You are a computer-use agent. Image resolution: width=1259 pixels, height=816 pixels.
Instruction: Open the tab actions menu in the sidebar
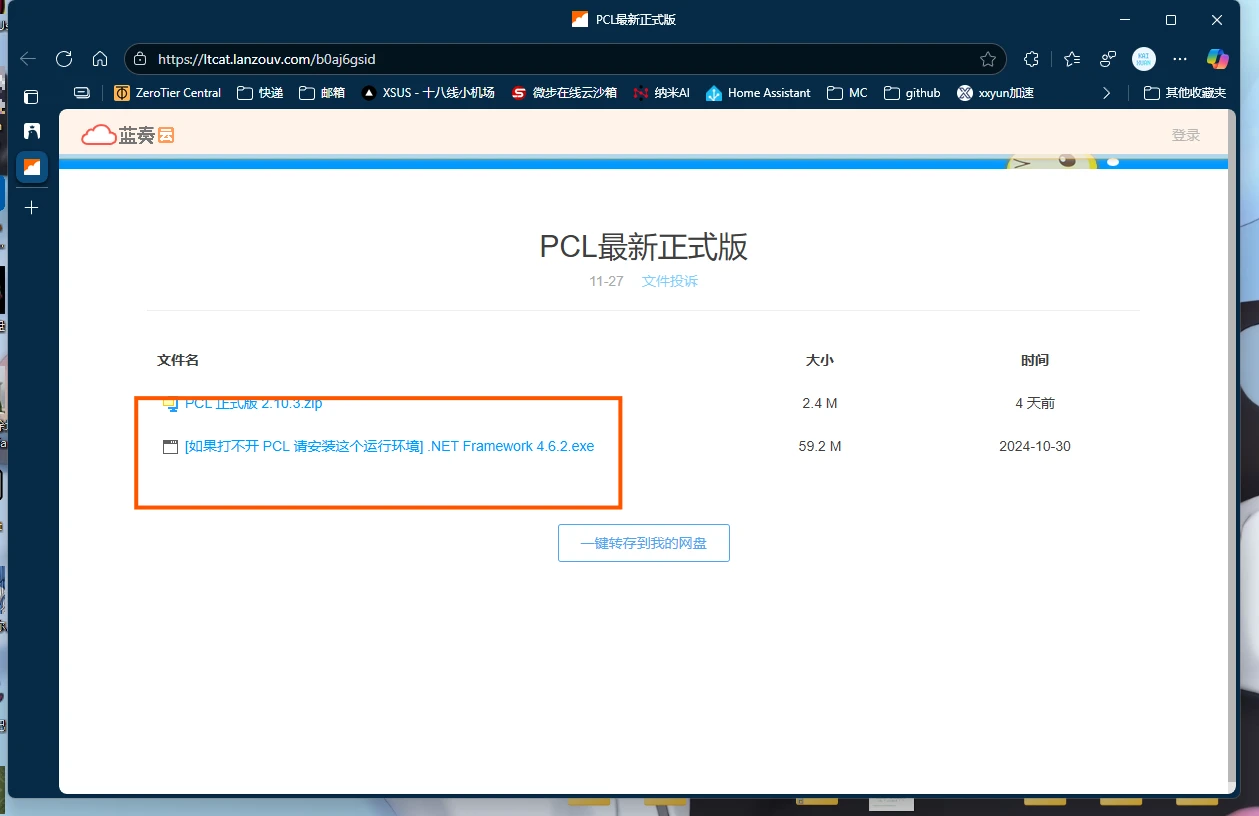32,97
